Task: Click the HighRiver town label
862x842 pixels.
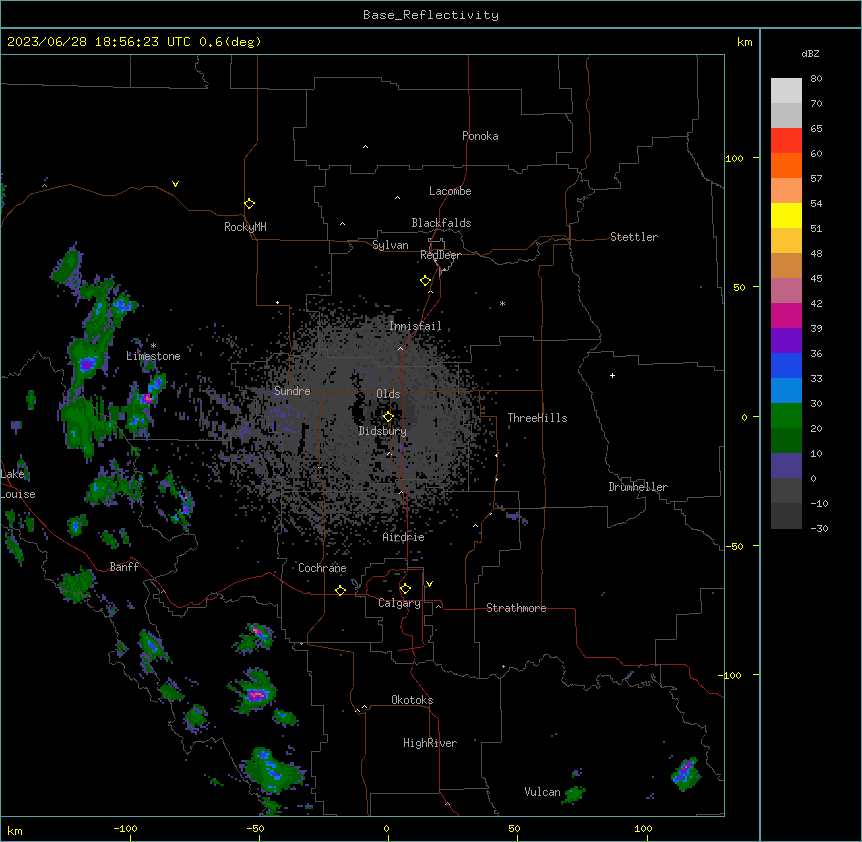Action: coord(430,743)
